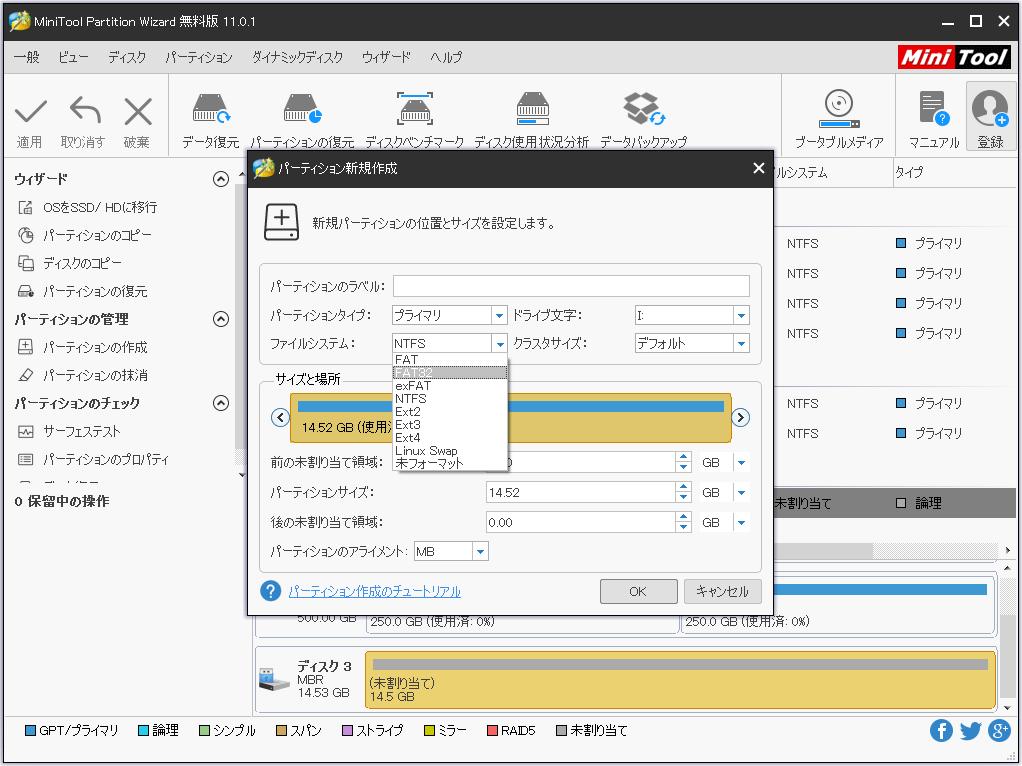This screenshot has width=1022, height=766.
Task: Open the Partition Alignment MB dropdown
Action: point(451,552)
